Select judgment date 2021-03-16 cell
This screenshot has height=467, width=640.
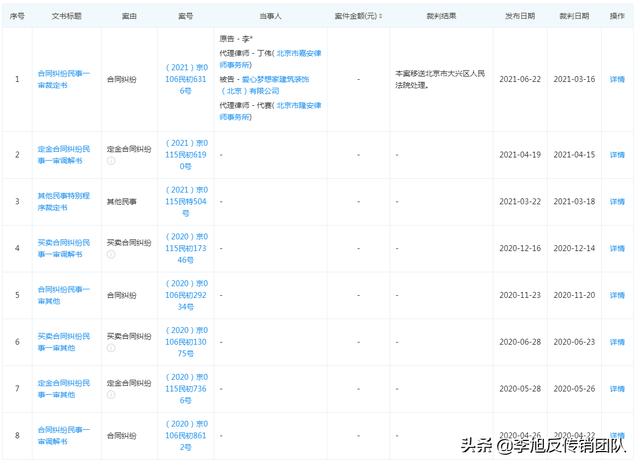pos(574,79)
